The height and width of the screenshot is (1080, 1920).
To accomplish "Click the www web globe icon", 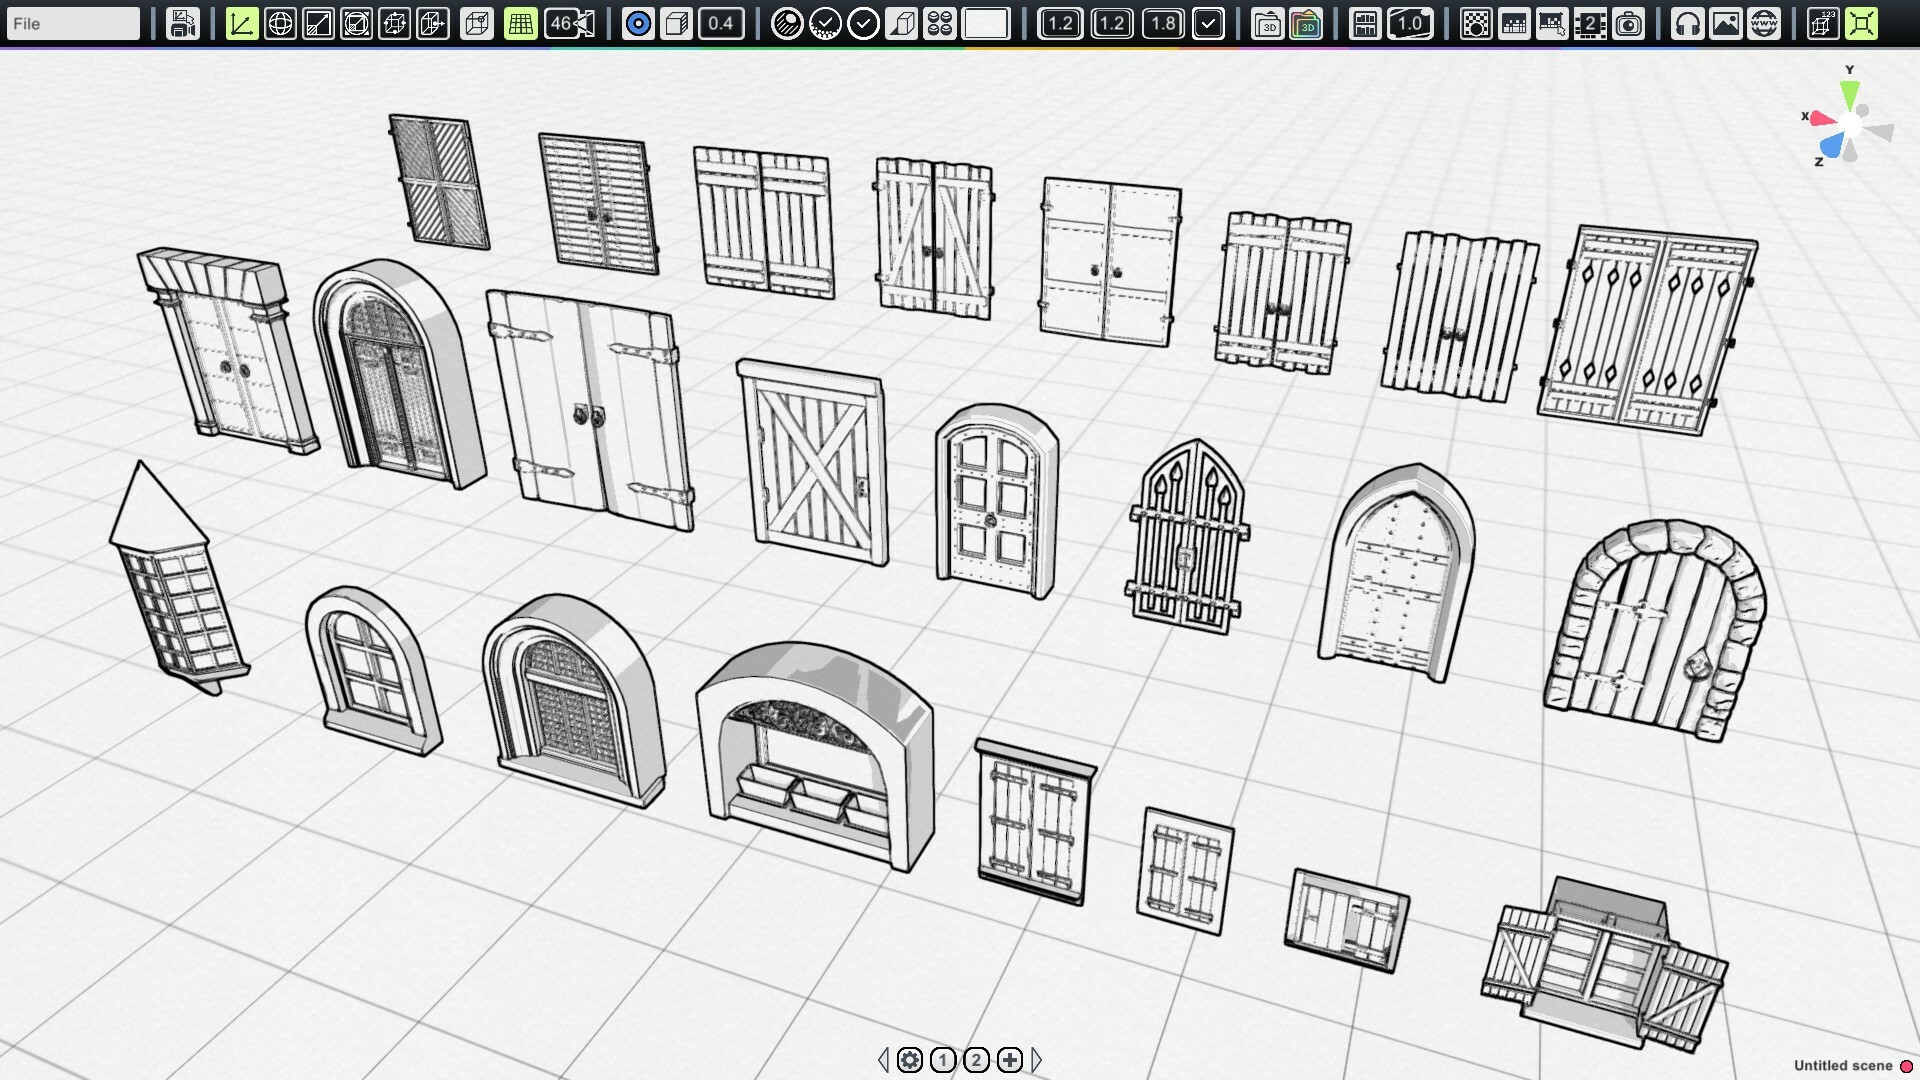I will point(1764,23).
